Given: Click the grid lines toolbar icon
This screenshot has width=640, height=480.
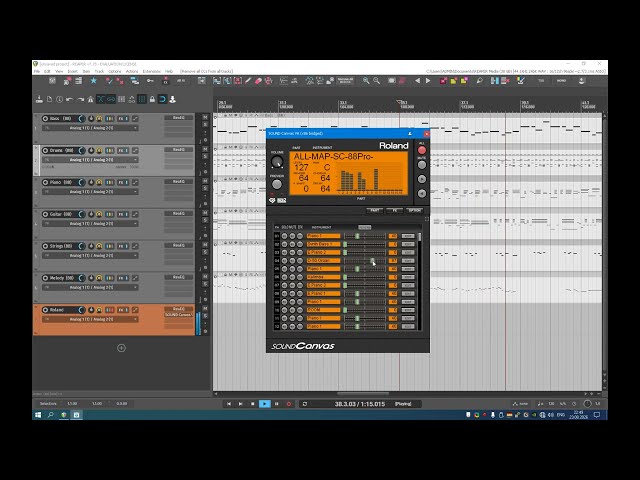Looking at the screenshot, I should (142, 99).
